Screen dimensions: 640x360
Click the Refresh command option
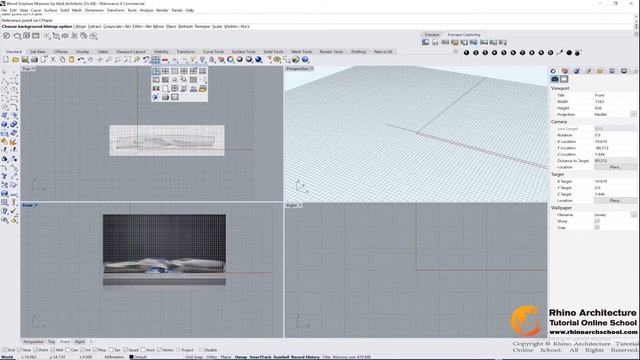click(x=185, y=27)
